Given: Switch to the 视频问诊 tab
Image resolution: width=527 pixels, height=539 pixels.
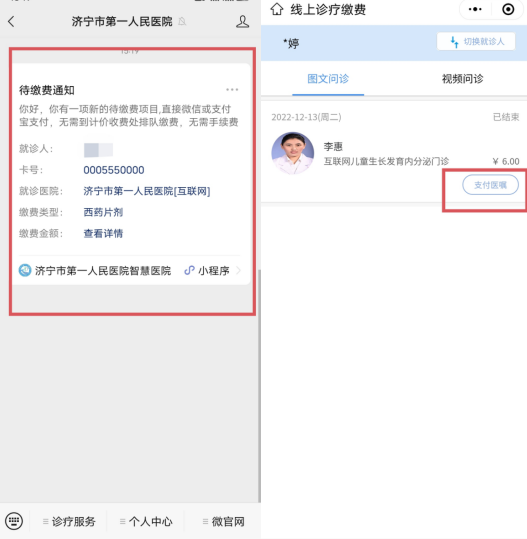Looking at the screenshot, I should pyautogui.click(x=462, y=79).
